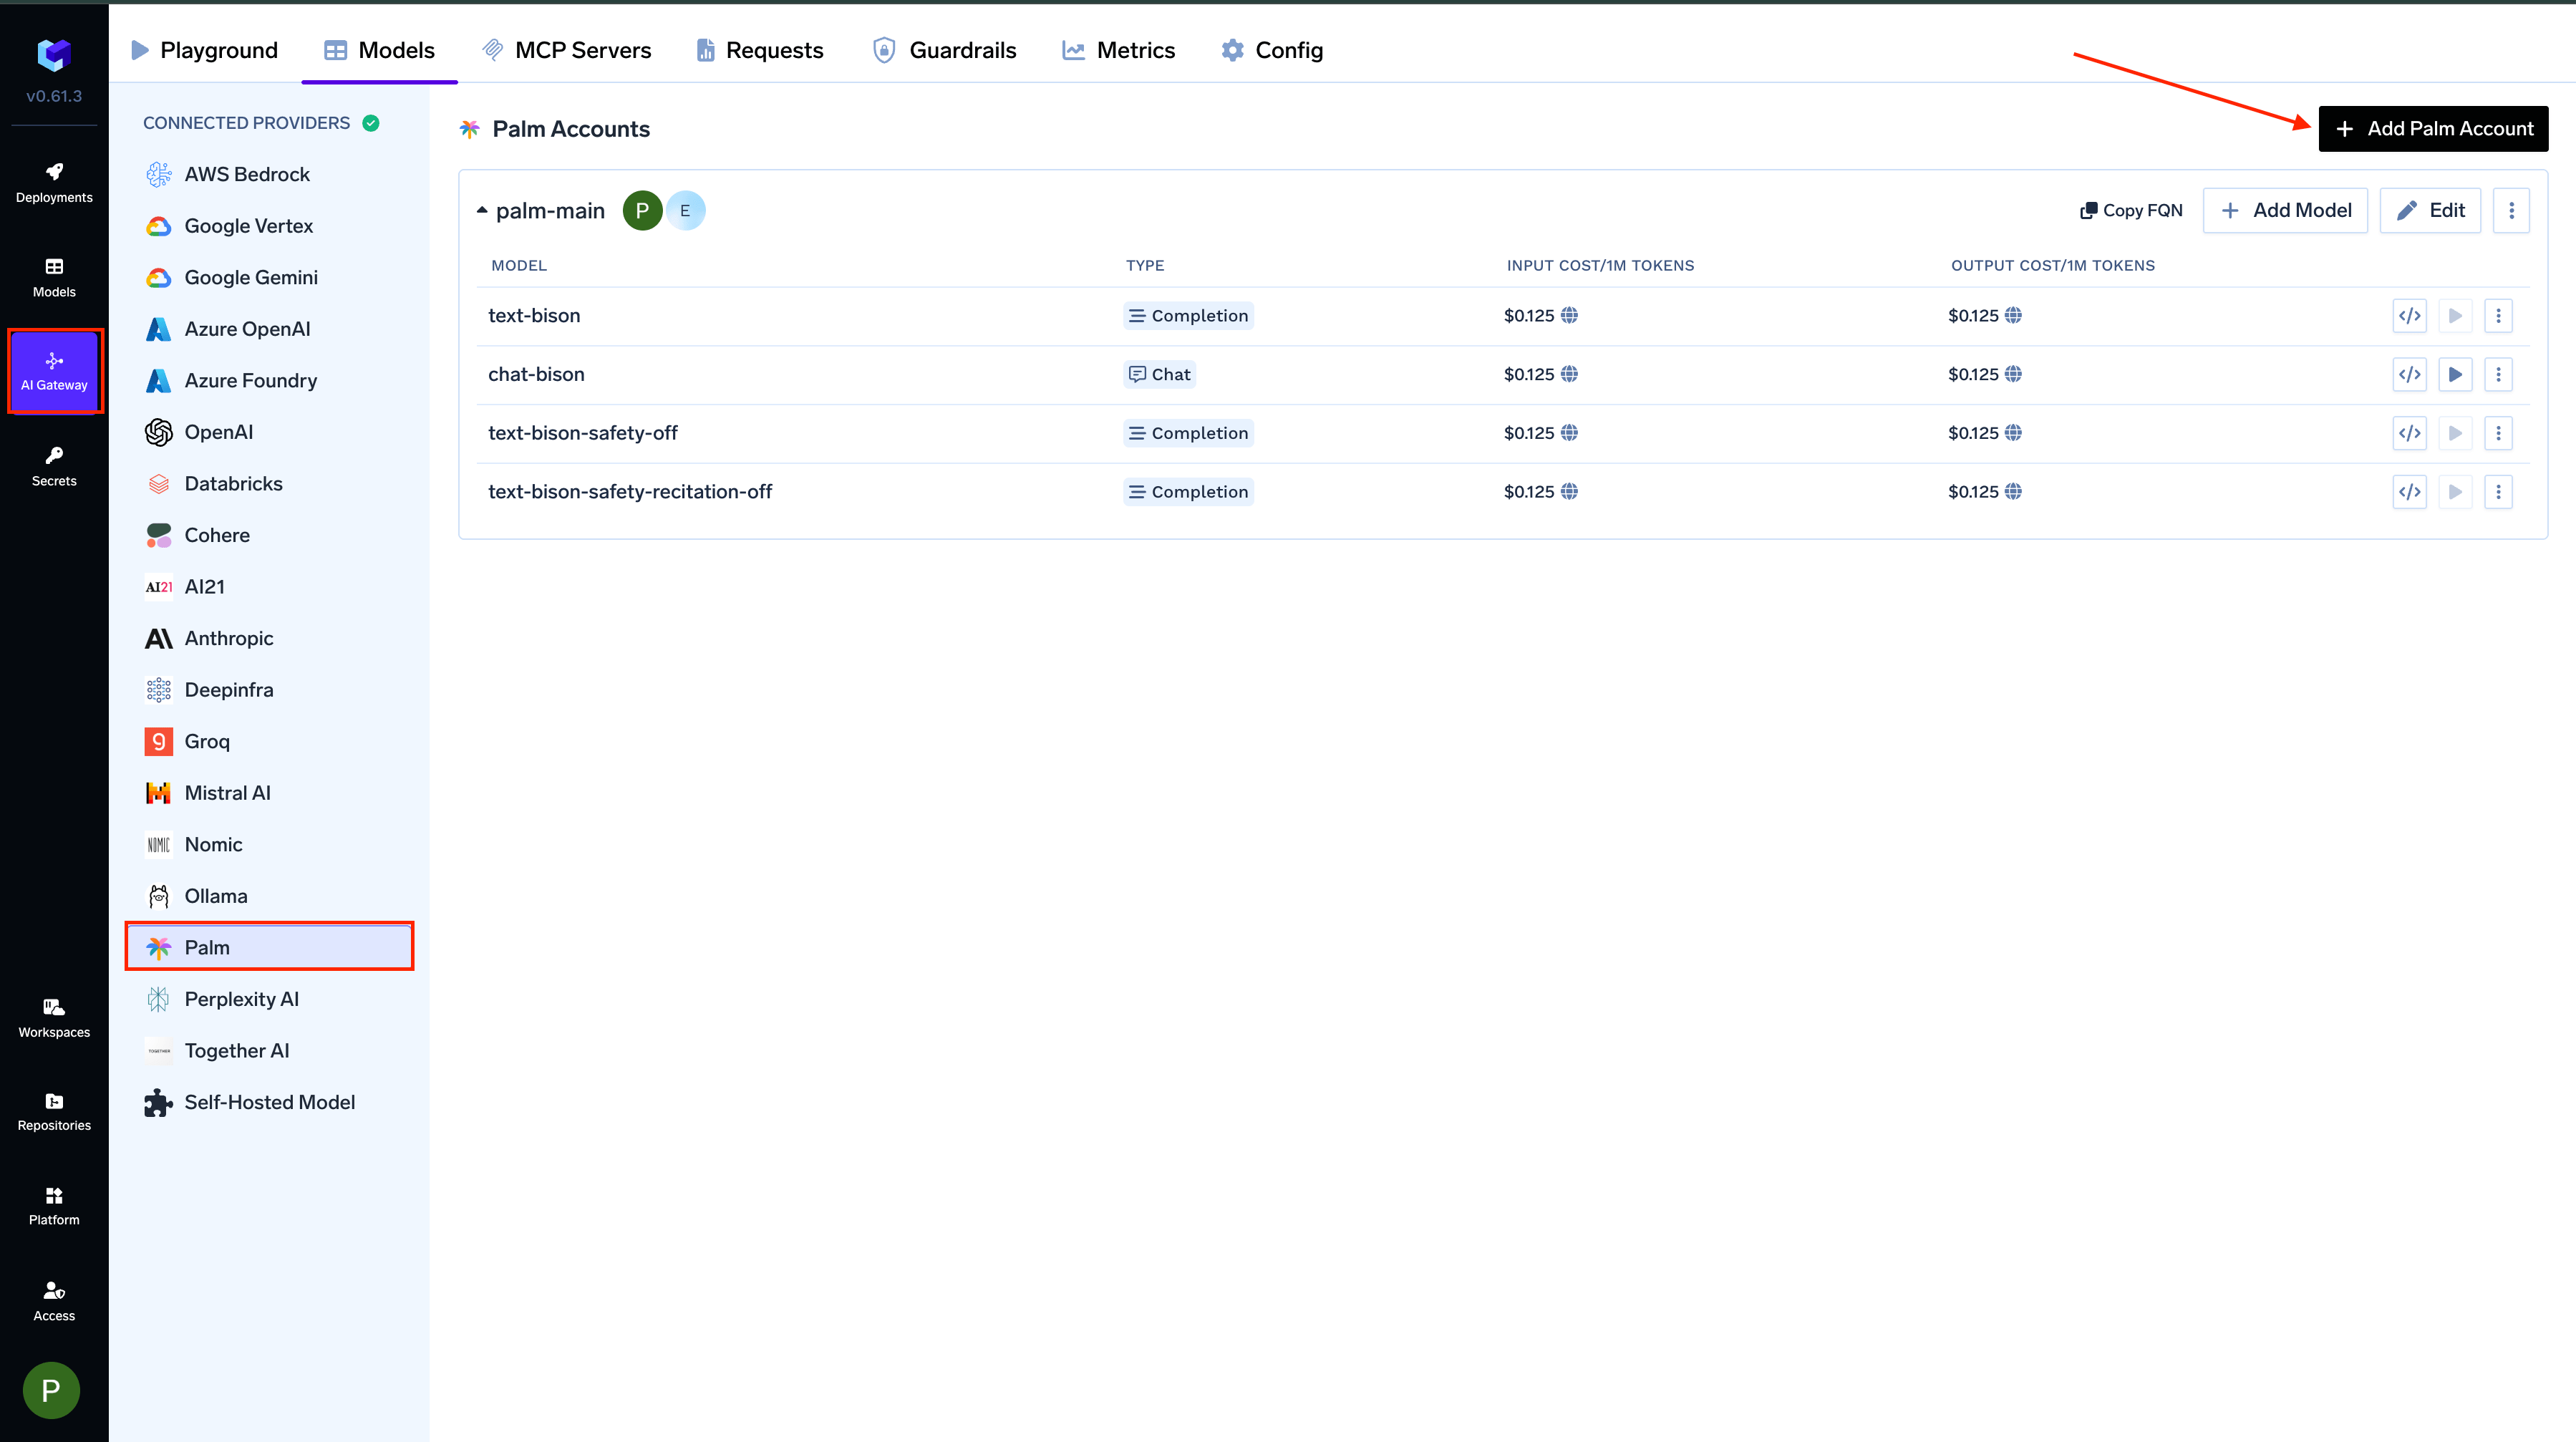The width and height of the screenshot is (2576, 1442).
Task: Click the green P collaborator avatar on palm-main
Action: coord(642,211)
